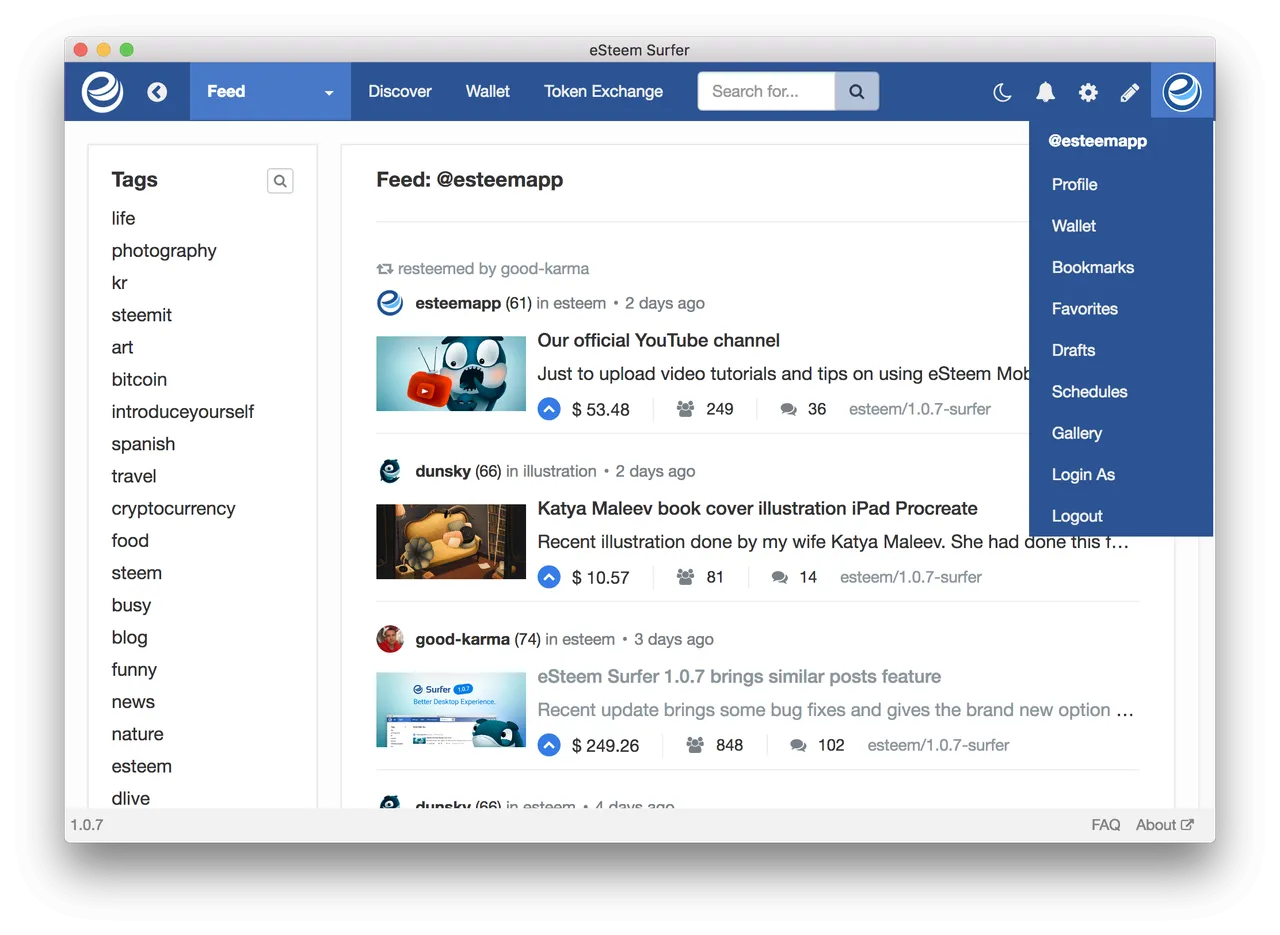
Task: Show voters icon next to 848
Action: pyautogui.click(x=695, y=745)
